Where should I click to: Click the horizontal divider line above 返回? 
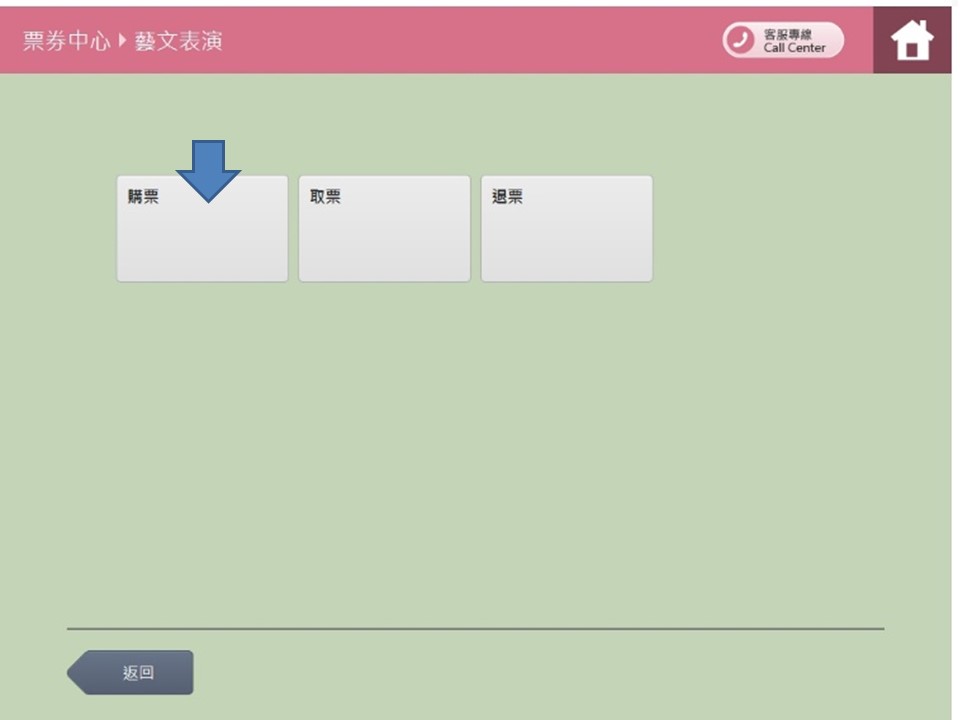pyautogui.click(x=475, y=629)
